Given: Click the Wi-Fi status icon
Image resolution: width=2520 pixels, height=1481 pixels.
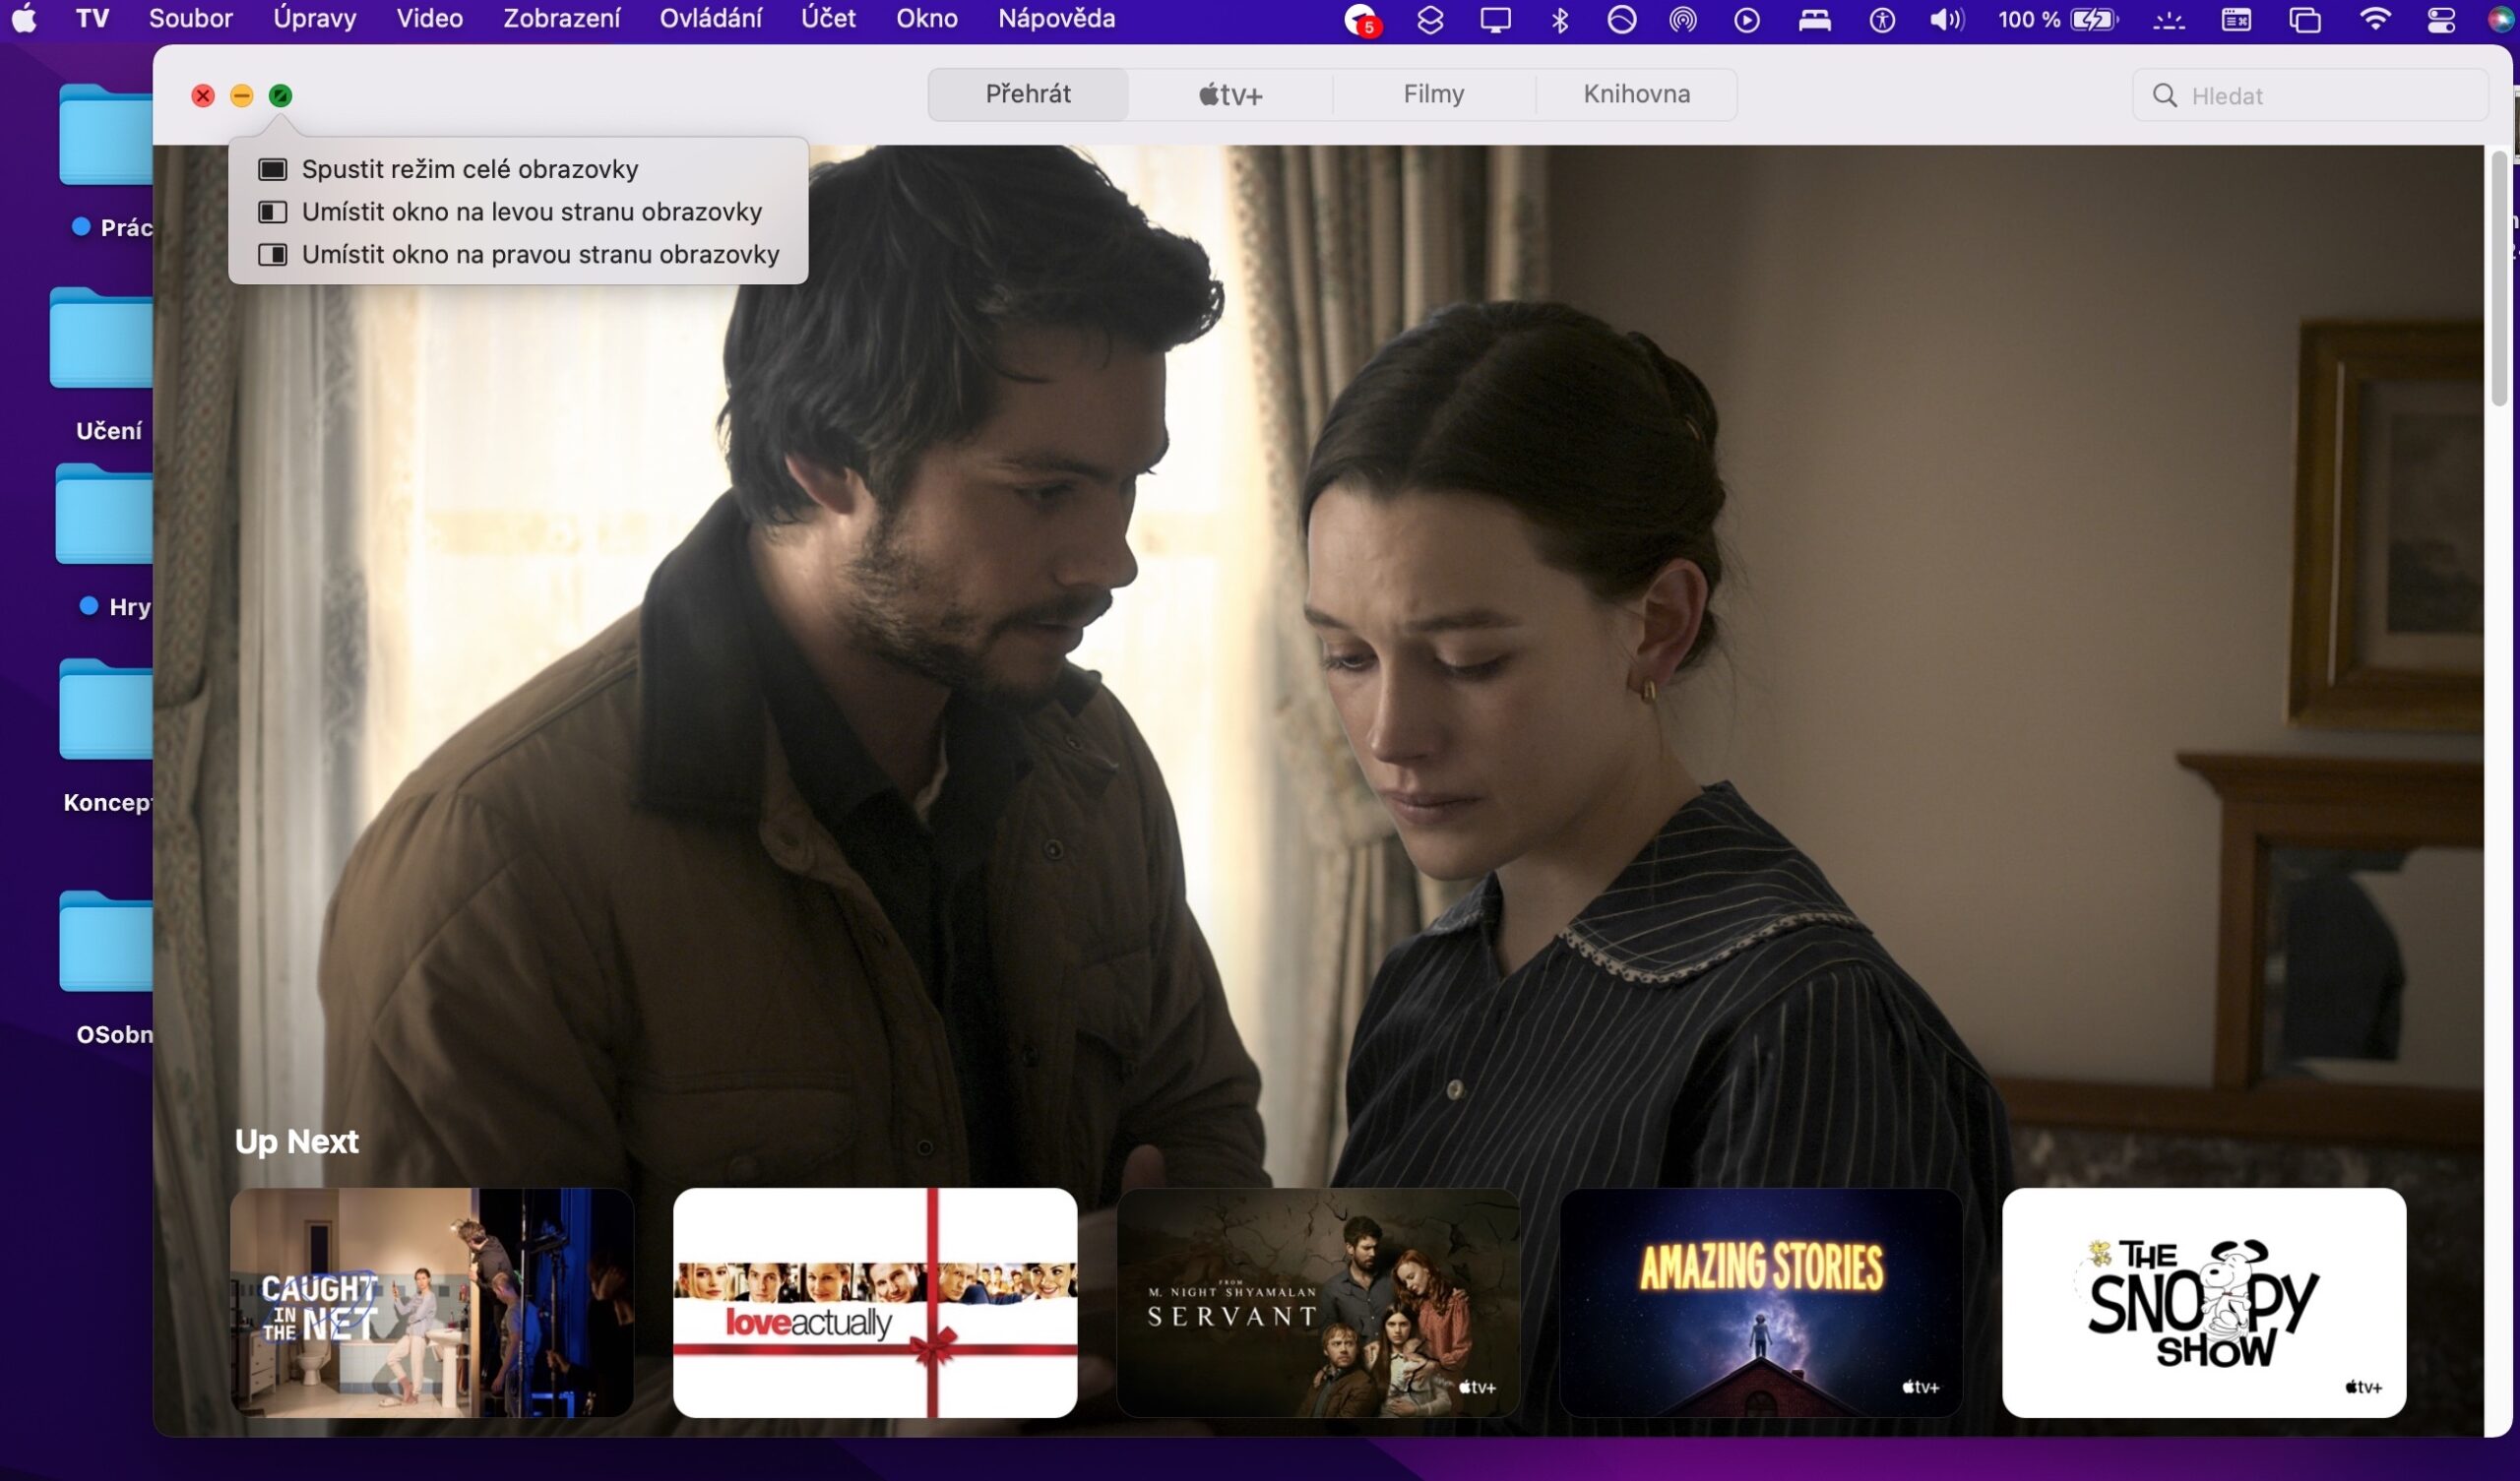Looking at the screenshot, I should coord(2375,19).
